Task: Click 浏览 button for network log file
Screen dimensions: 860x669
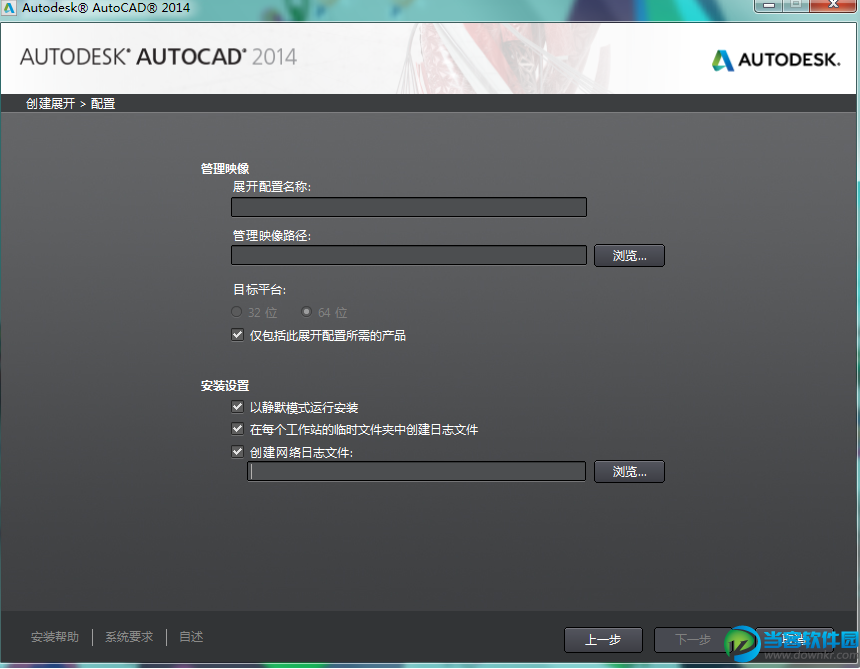Action: coord(629,472)
